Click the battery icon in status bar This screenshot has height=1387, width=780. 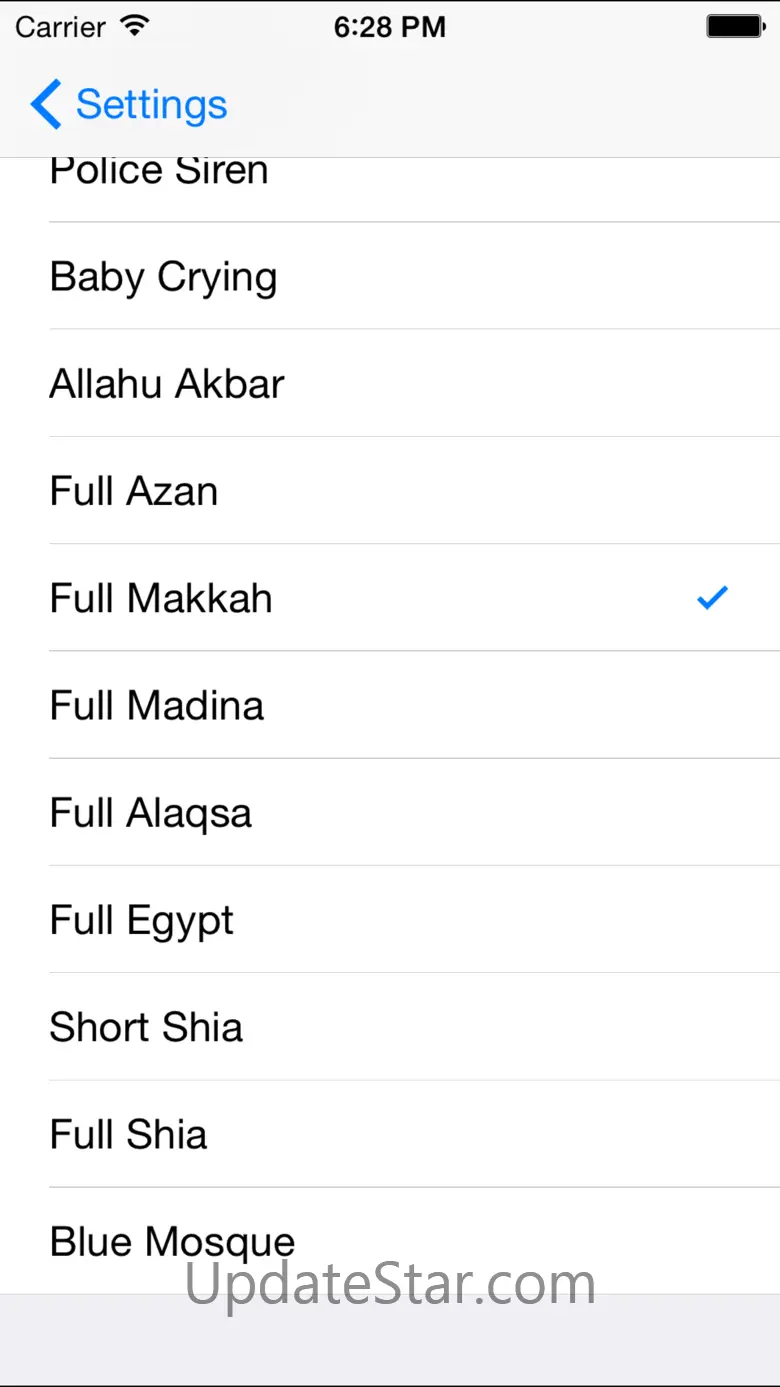click(x=736, y=27)
